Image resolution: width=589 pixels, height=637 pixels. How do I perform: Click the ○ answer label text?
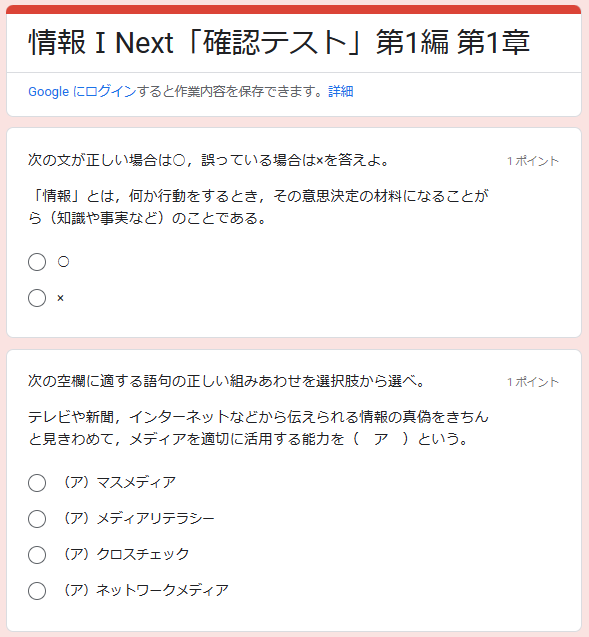click(x=63, y=262)
